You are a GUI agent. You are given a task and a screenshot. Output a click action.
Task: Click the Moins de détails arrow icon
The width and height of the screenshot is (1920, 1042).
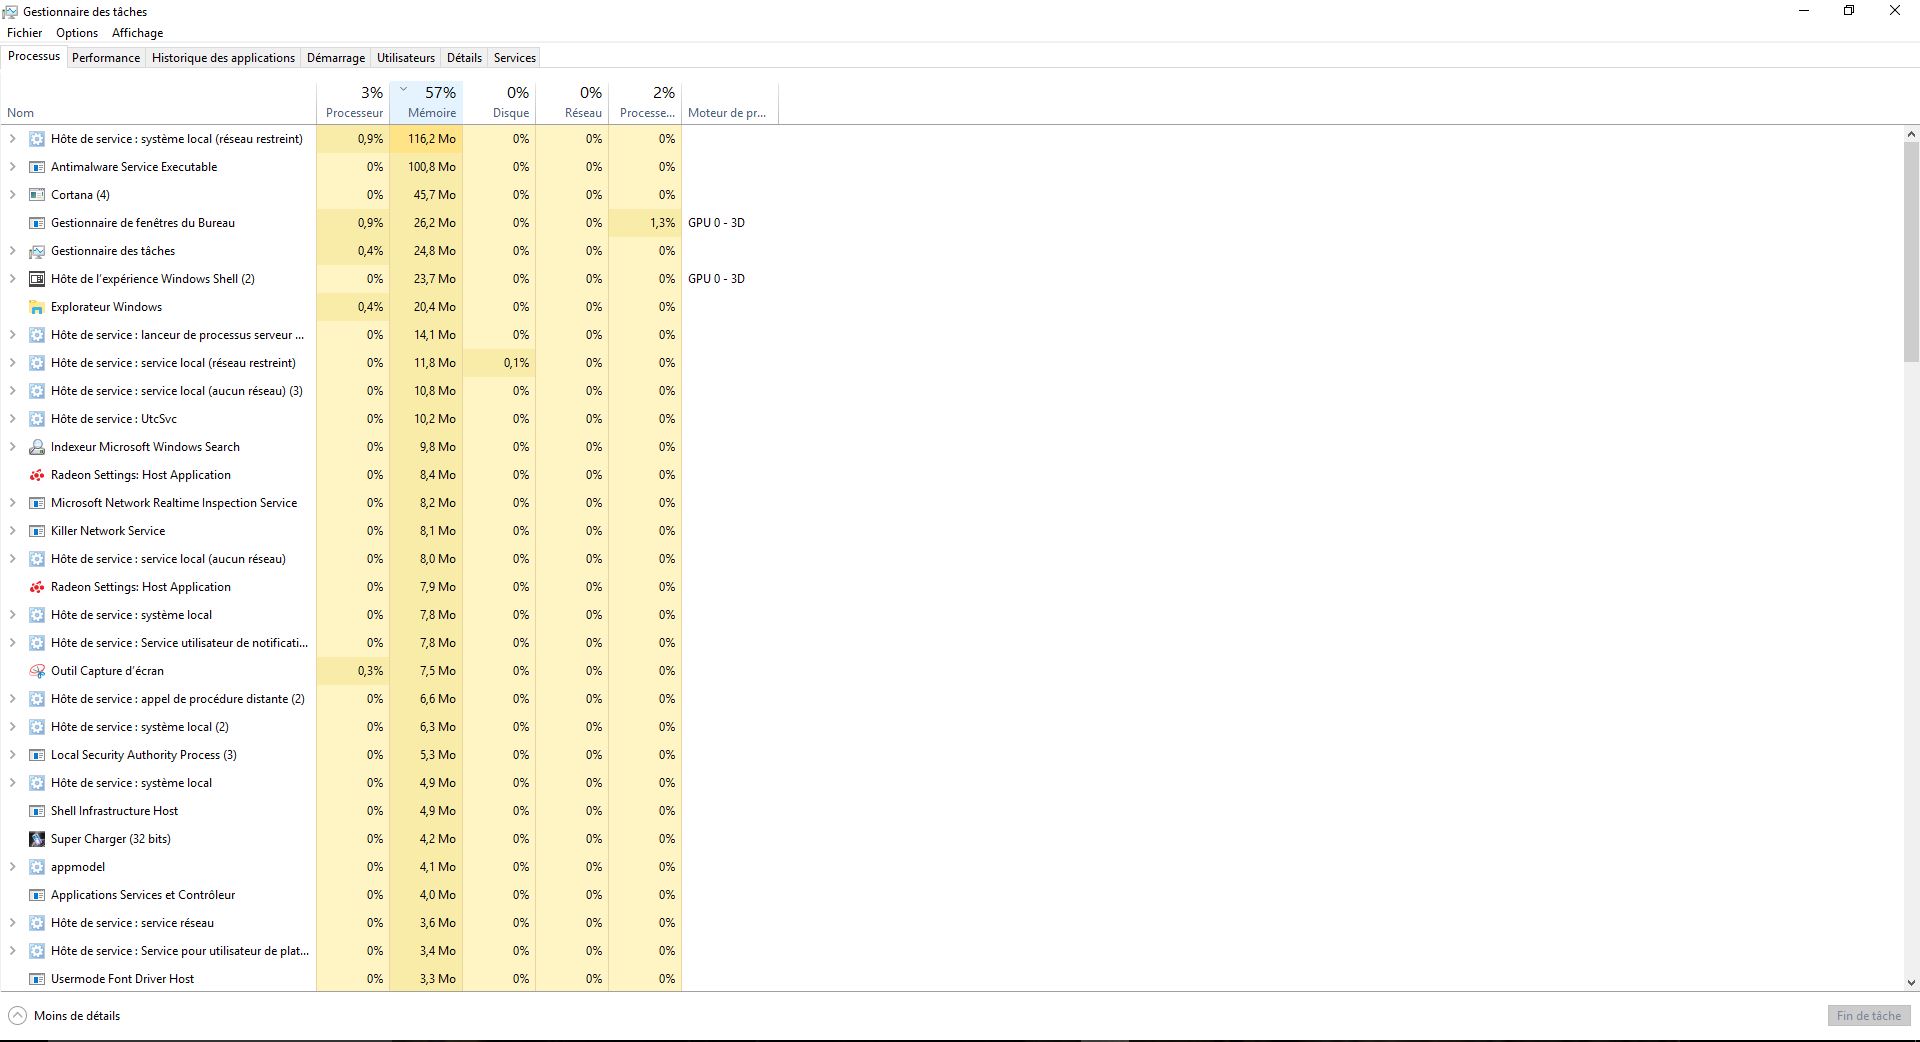pos(17,1016)
